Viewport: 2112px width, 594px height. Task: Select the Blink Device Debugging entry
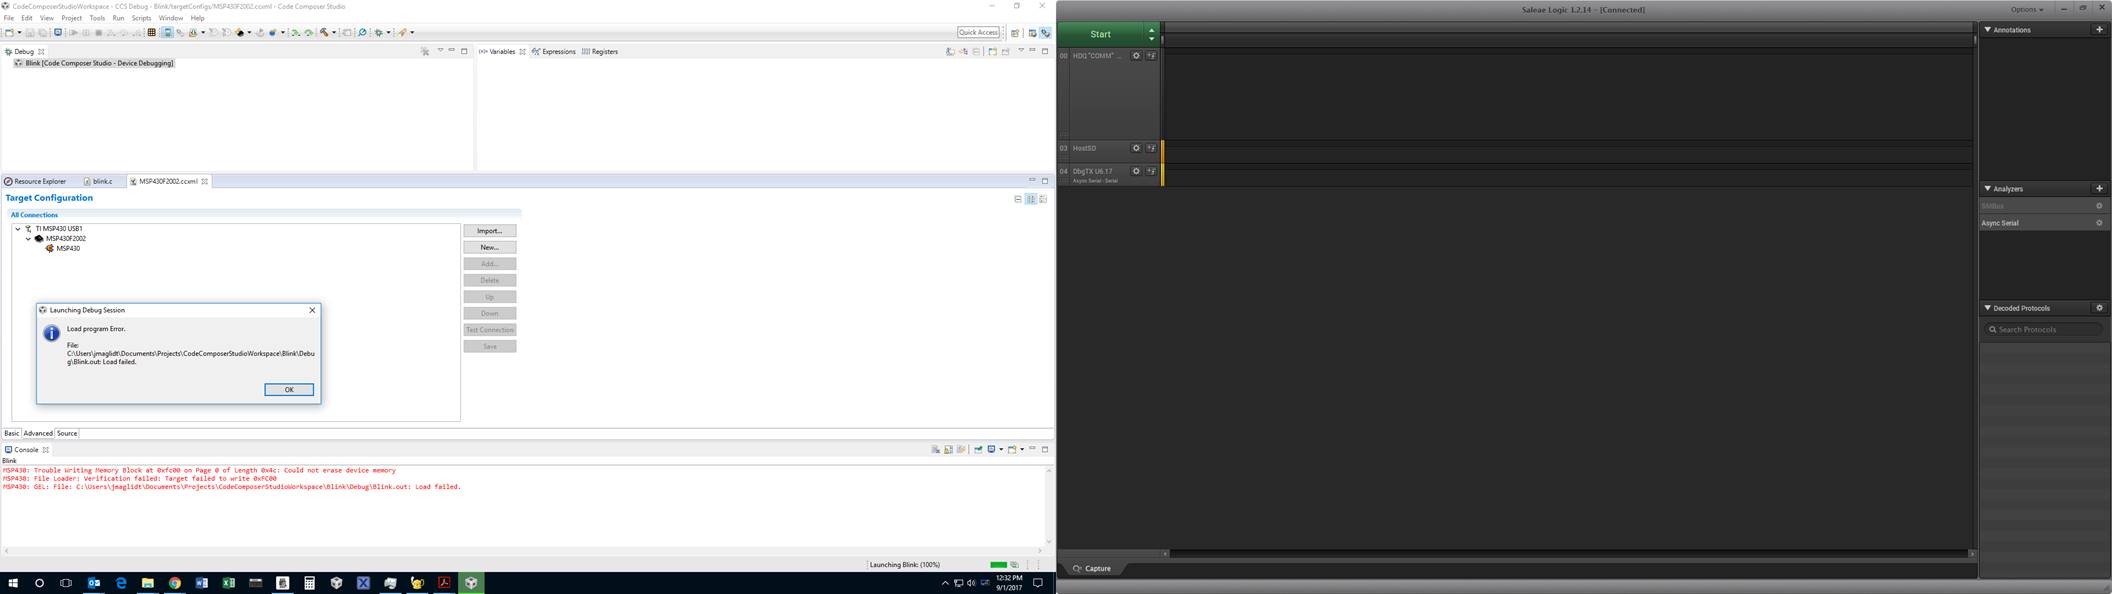pyautogui.click(x=94, y=63)
